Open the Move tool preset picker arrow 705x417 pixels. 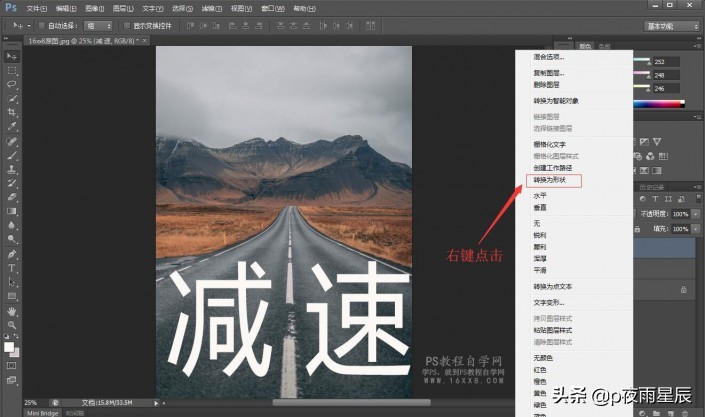[x=29, y=26]
